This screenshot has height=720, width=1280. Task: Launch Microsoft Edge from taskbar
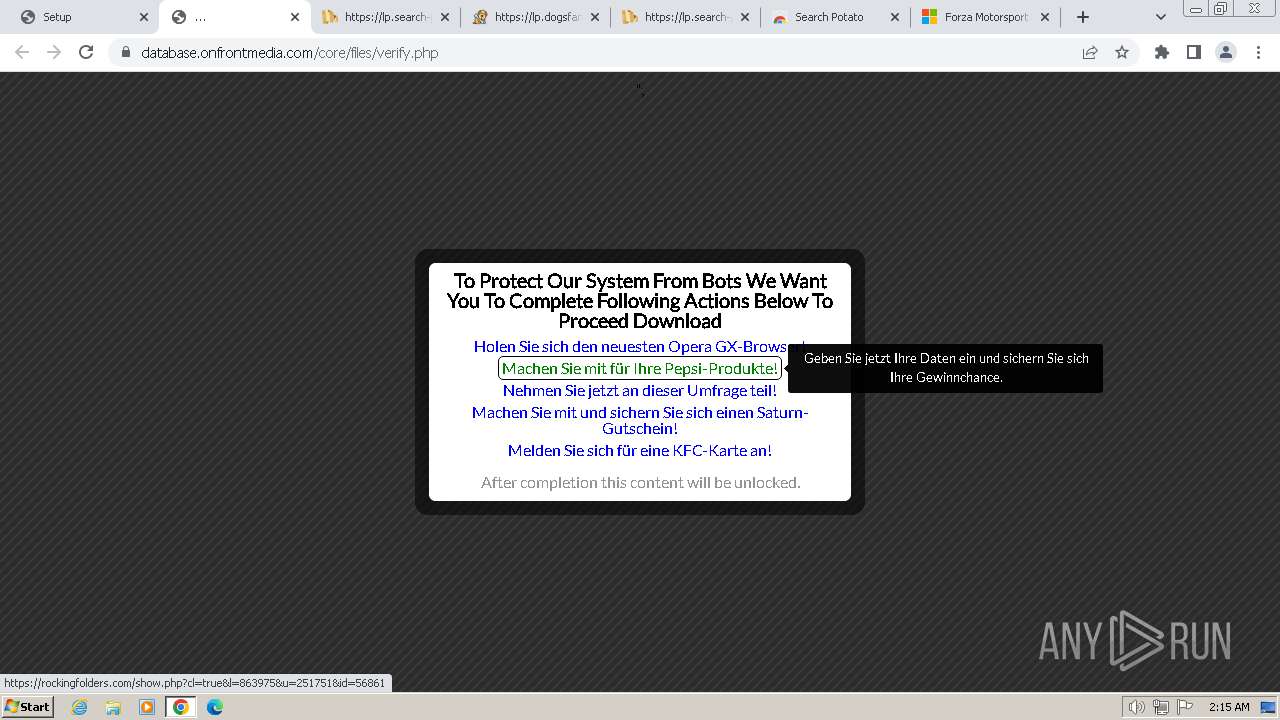tap(215, 707)
